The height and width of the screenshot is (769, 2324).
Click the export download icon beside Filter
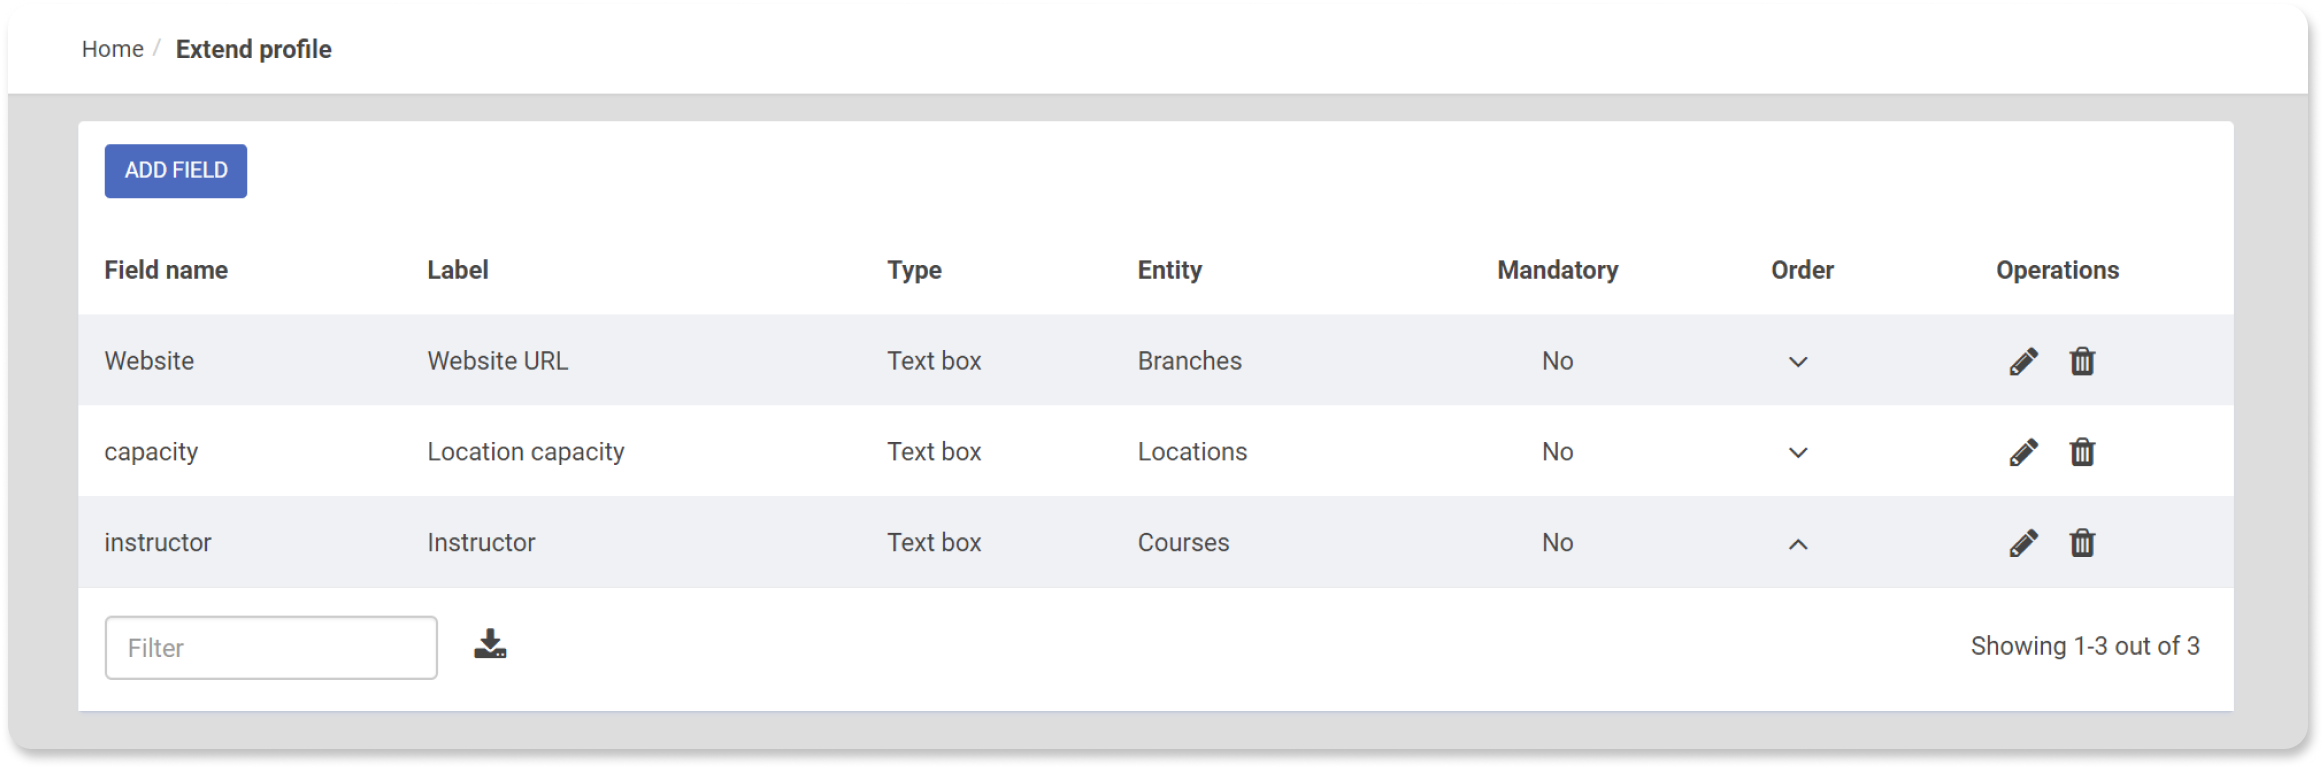pyautogui.click(x=490, y=644)
